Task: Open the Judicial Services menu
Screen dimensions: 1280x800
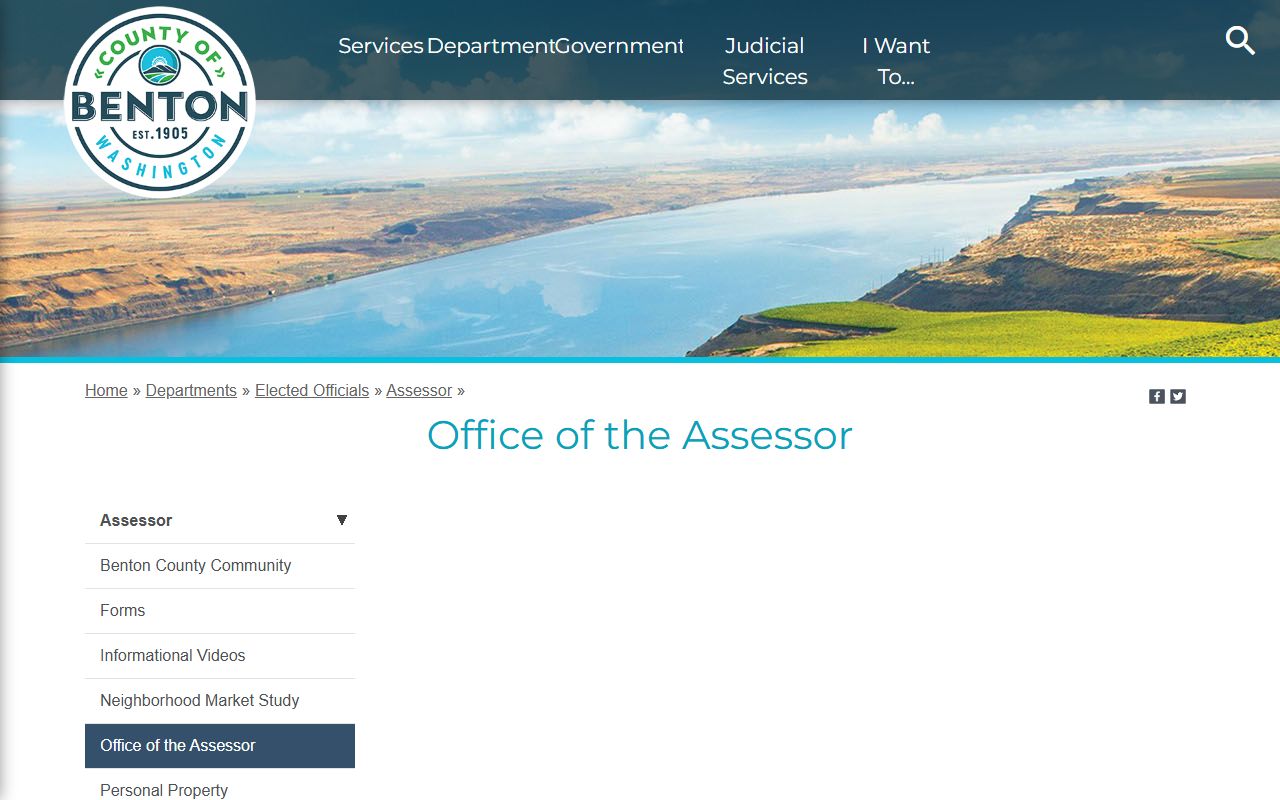Action: (765, 61)
